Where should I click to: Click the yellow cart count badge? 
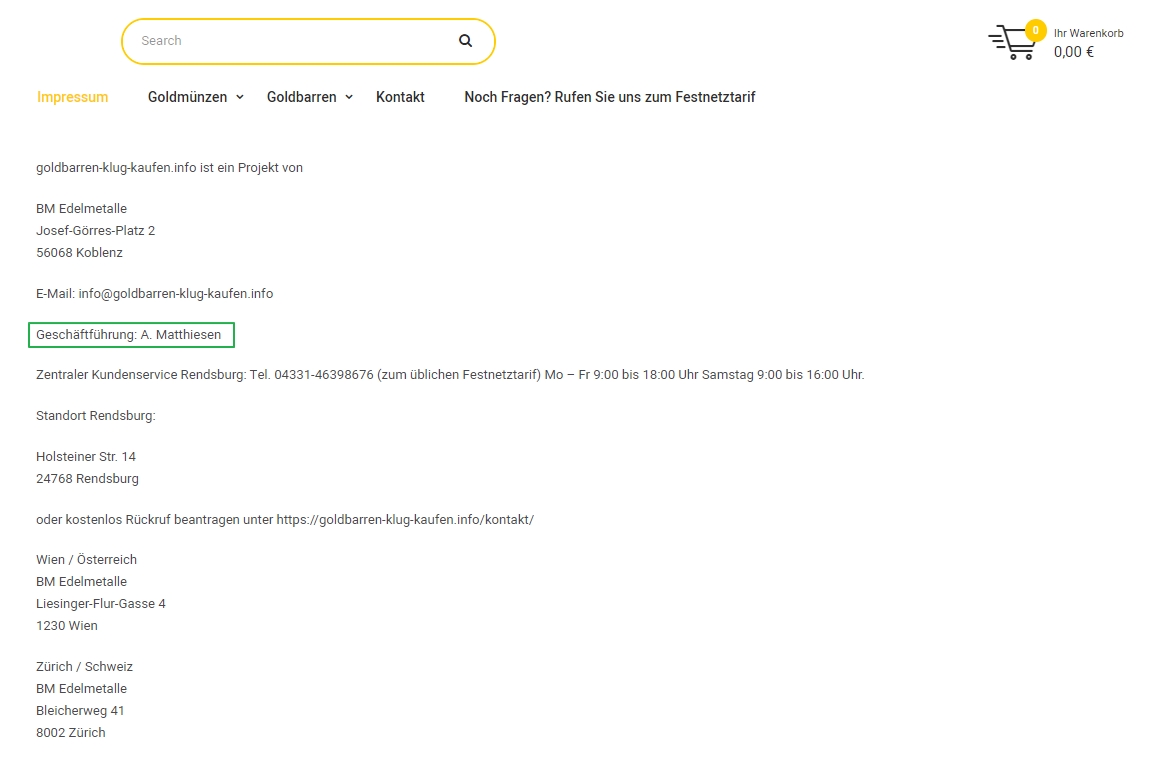click(1035, 30)
